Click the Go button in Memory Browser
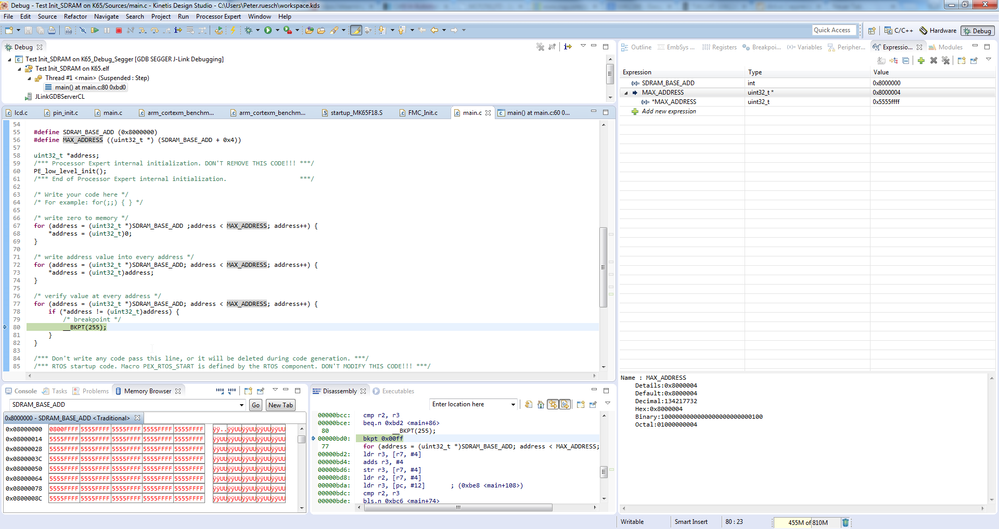The height and width of the screenshot is (529, 999). click(x=256, y=405)
